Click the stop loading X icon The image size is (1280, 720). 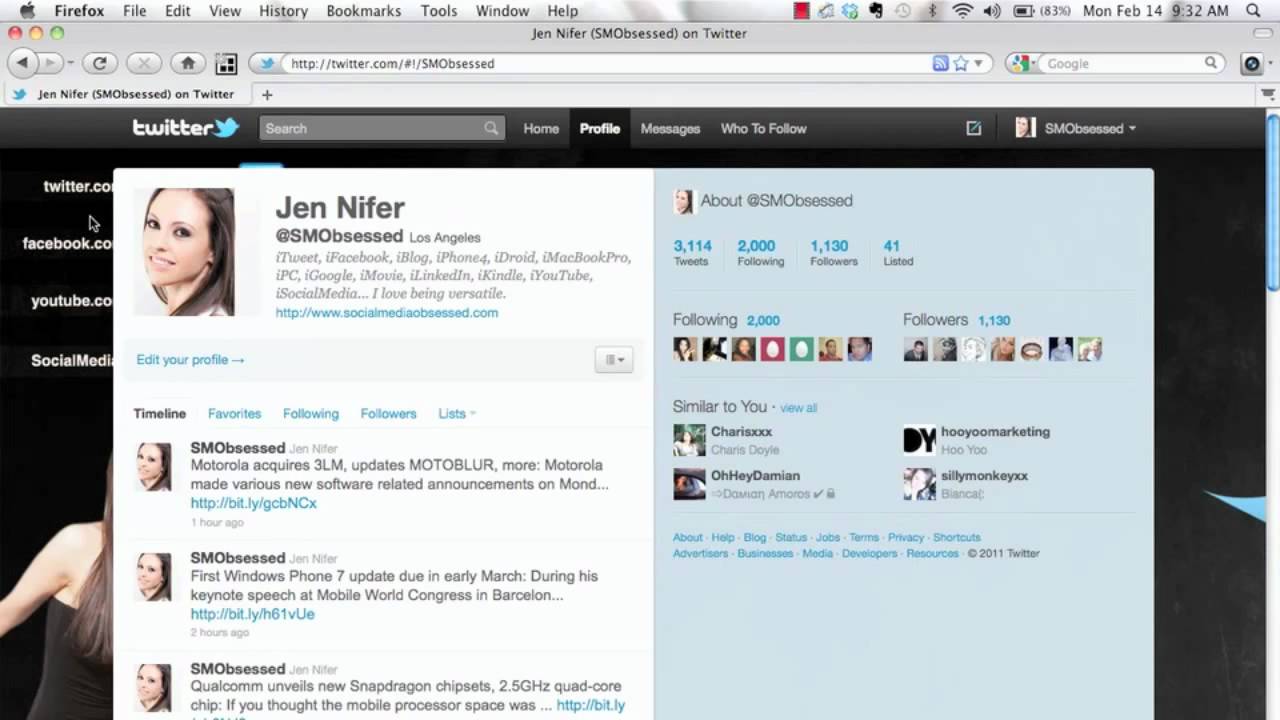click(144, 63)
